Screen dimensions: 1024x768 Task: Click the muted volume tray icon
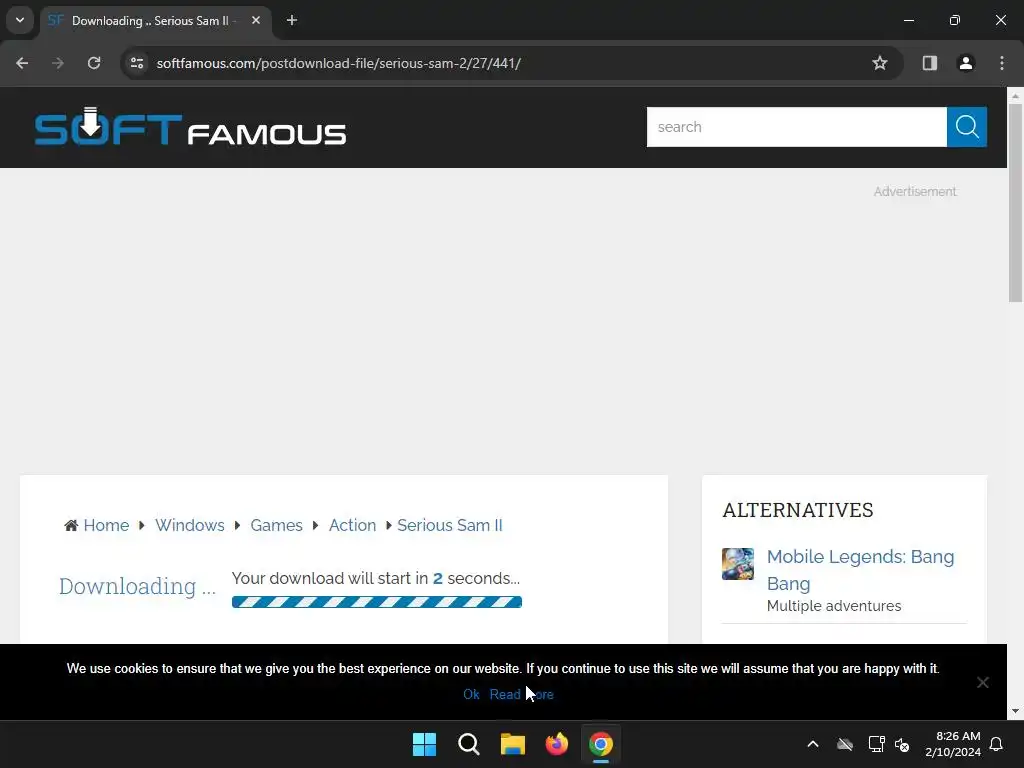click(902, 744)
